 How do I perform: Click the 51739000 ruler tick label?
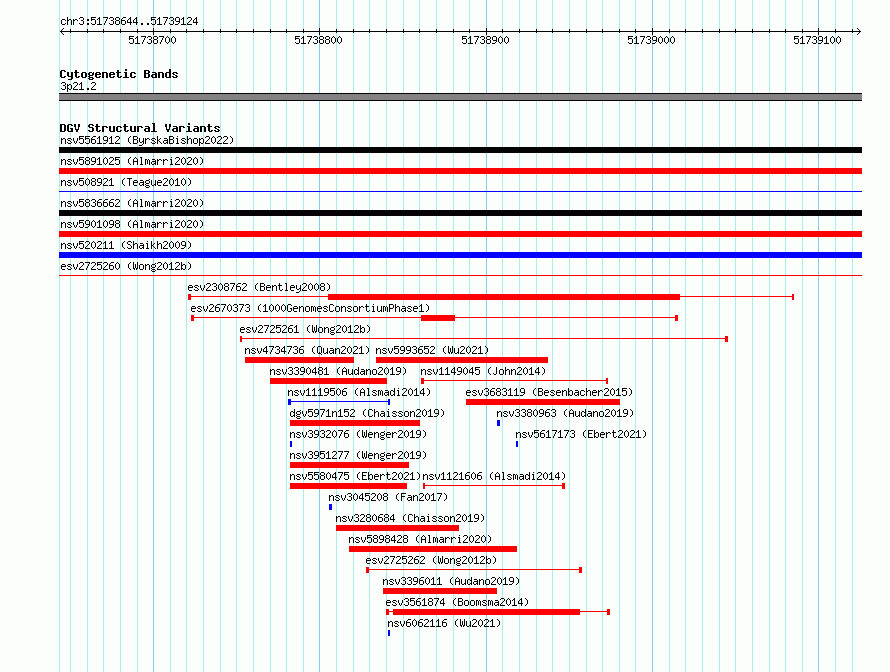(652, 40)
